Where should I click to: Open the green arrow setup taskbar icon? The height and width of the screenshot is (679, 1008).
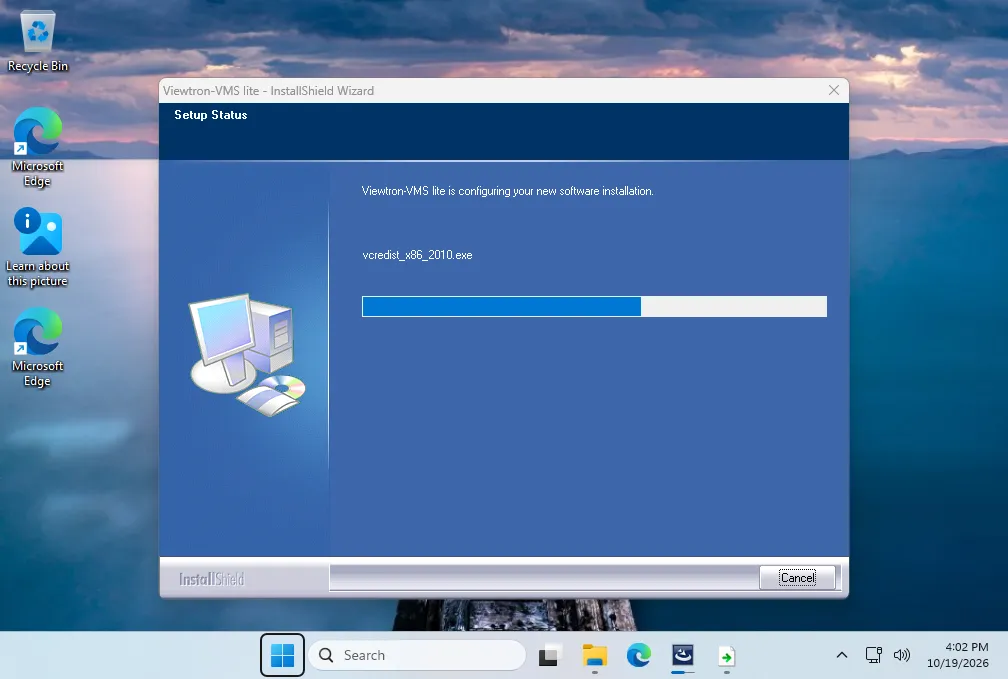click(726, 656)
